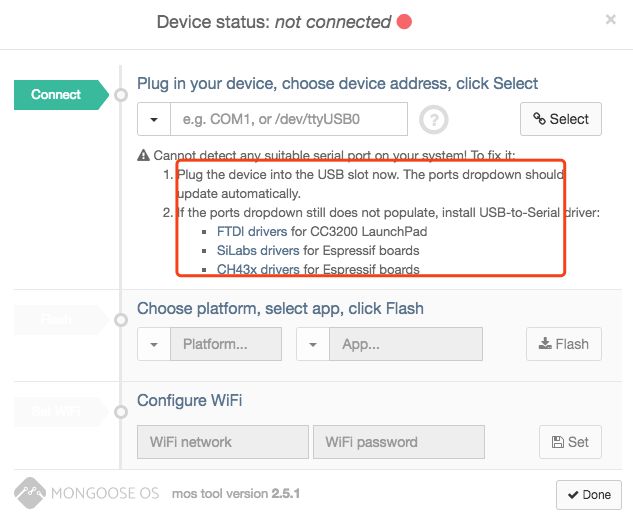
Task: Expand the App dropdown arrow
Action: (313, 344)
